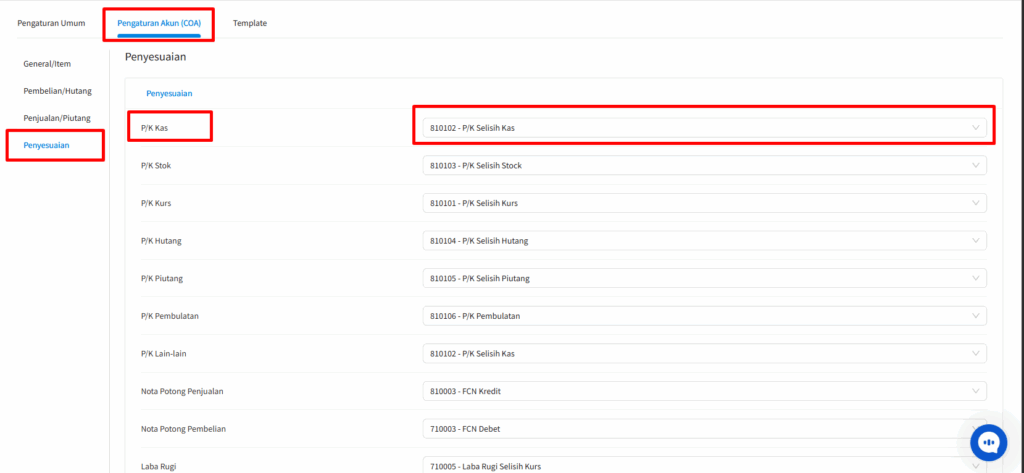Click chevron arrow in P/K Piutang field
1024x473 pixels.
tap(976, 278)
